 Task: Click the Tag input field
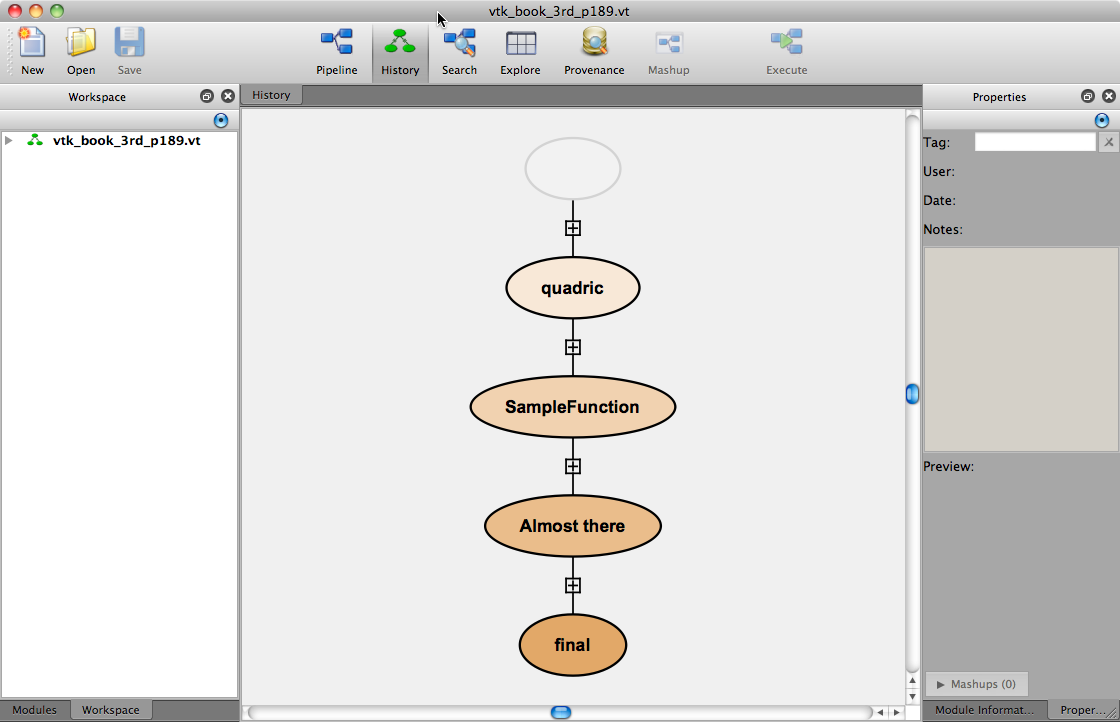1035,142
